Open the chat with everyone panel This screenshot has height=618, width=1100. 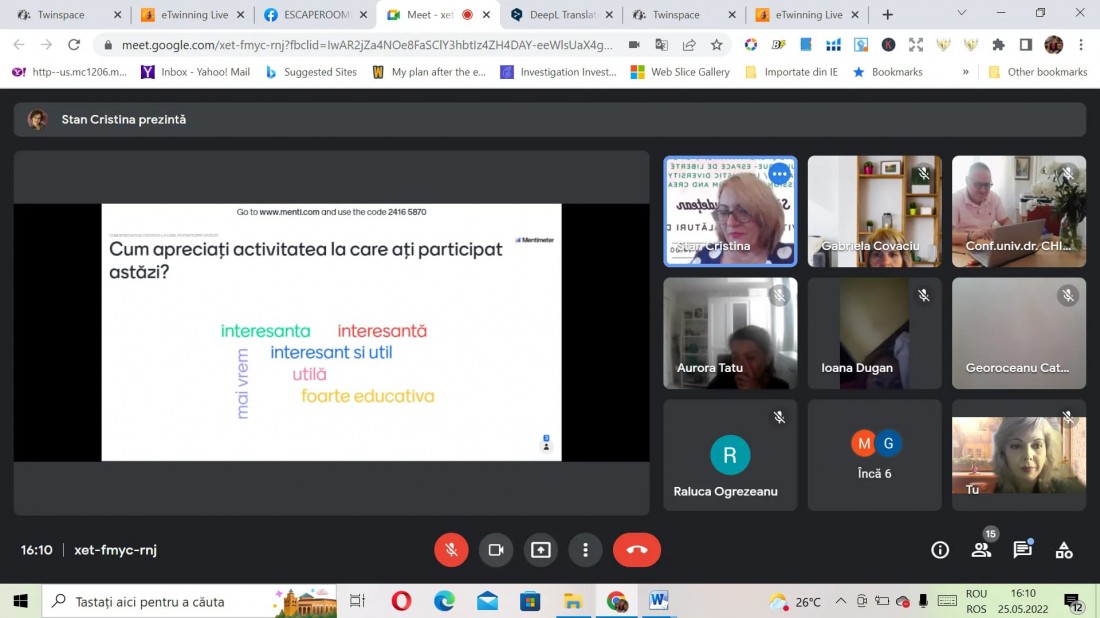(1022, 550)
